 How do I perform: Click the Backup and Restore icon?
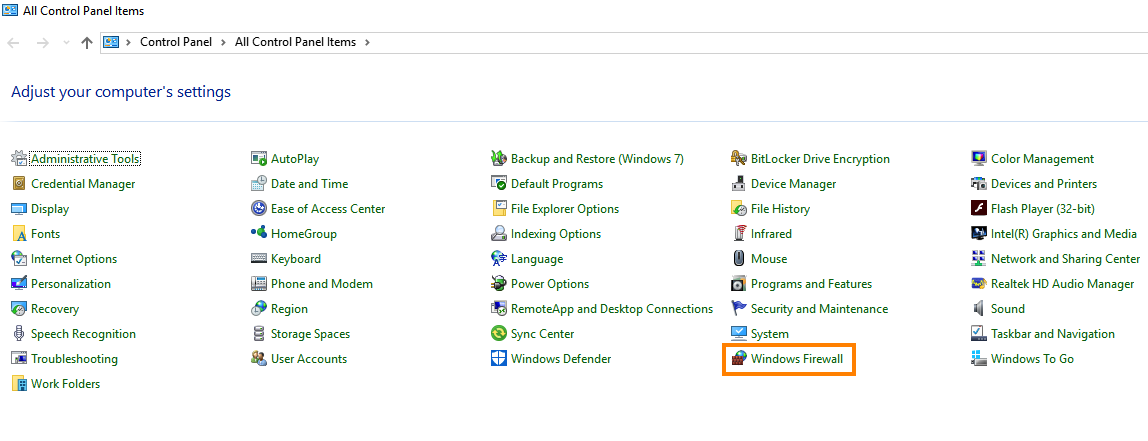point(499,159)
